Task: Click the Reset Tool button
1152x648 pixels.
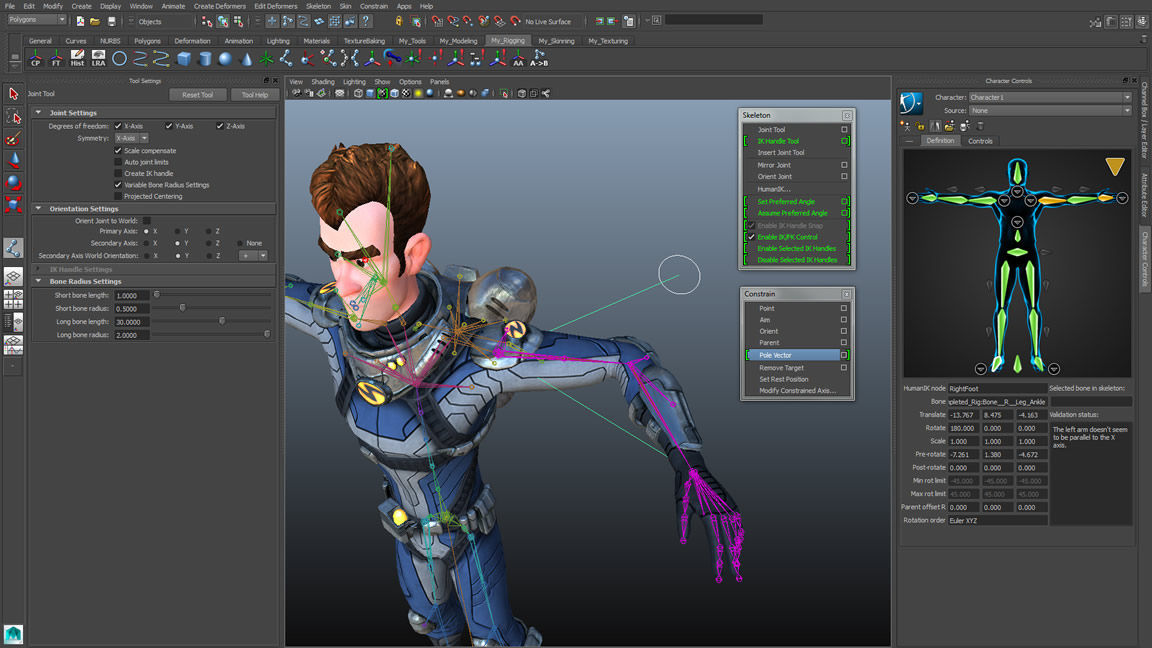Action: 198,95
